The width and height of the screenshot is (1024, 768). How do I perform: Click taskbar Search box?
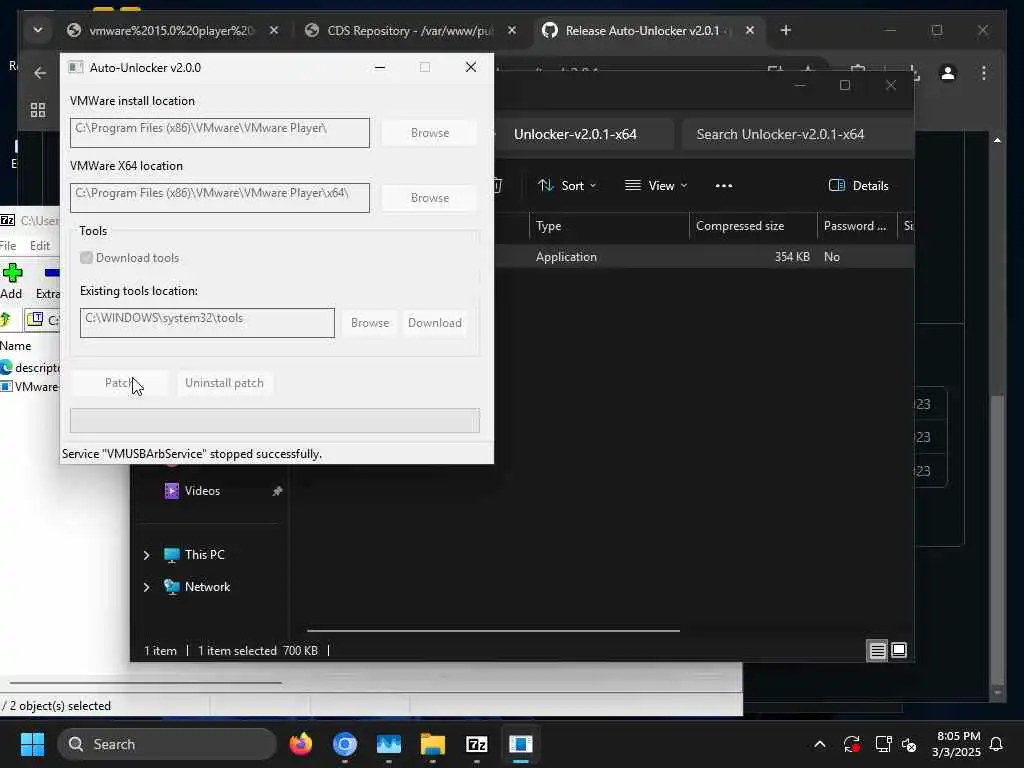[x=167, y=744]
